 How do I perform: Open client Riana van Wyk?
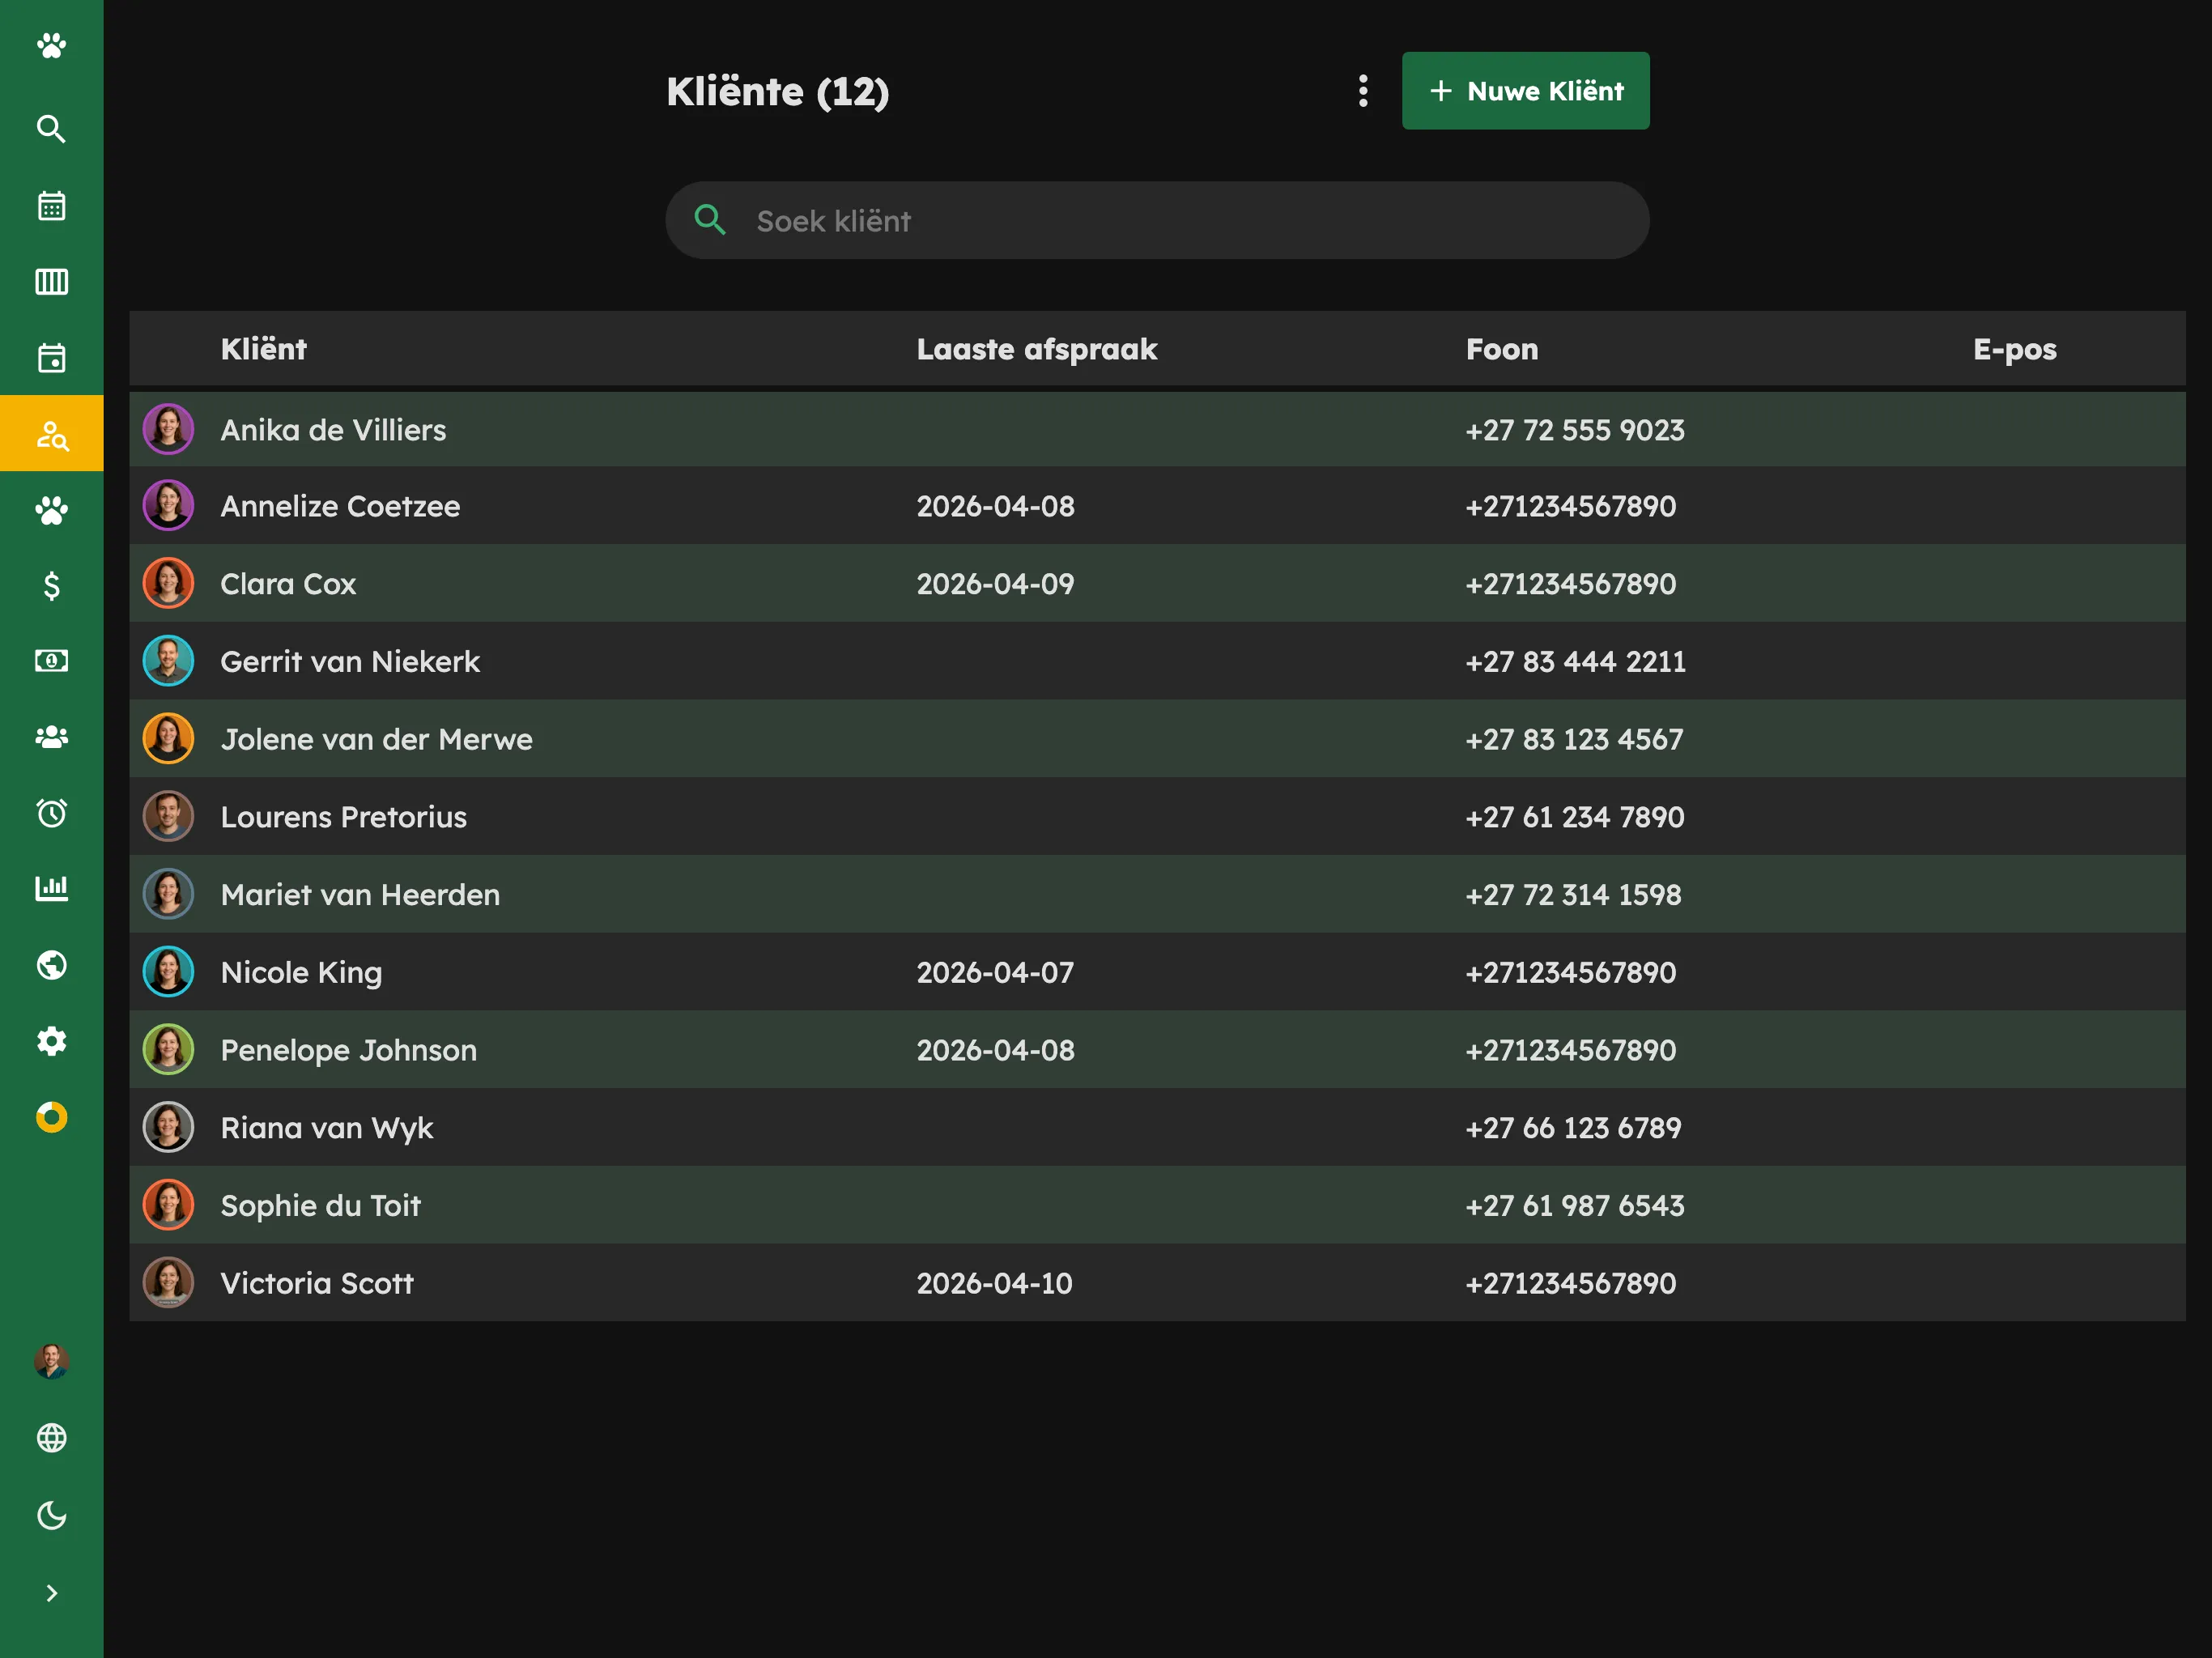point(1157,1128)
